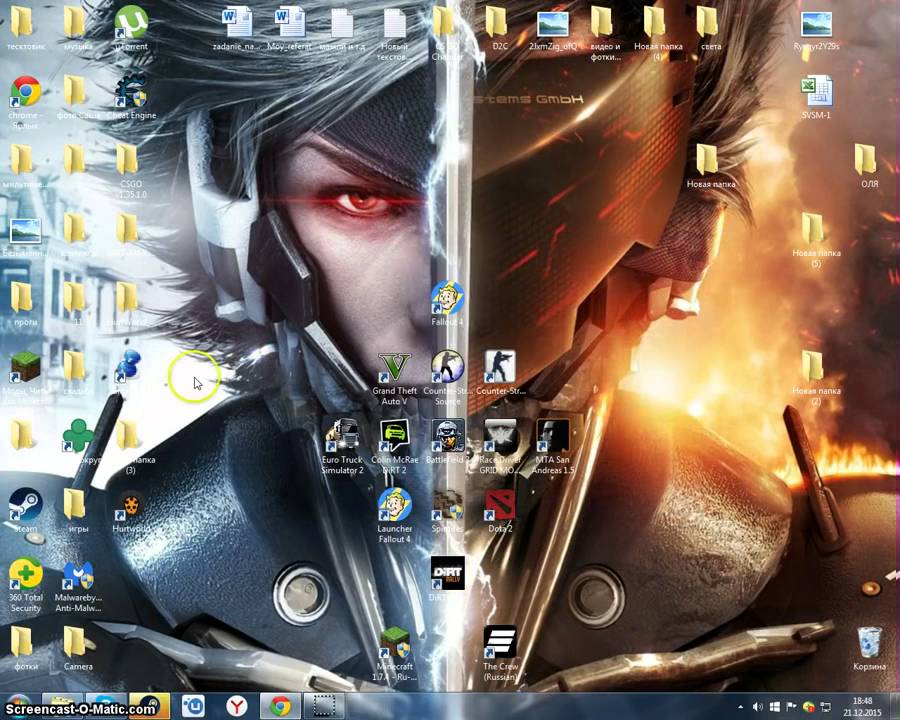Open Launcher Fallout 4 shortcut

point(395,516)
